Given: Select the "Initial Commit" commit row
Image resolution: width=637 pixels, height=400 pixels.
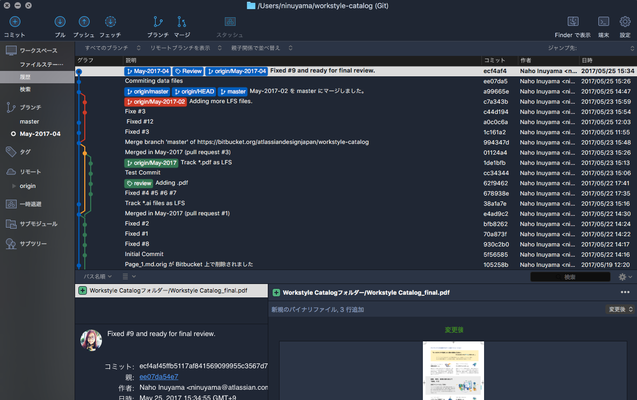Looking at the screenshot, I should (x=356, y=254).
